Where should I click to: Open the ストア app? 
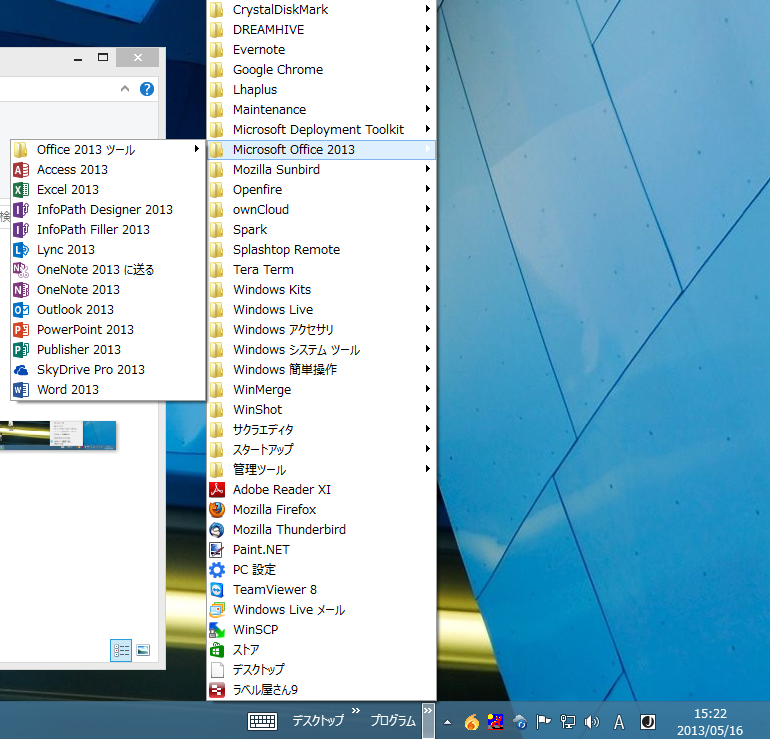322,650
